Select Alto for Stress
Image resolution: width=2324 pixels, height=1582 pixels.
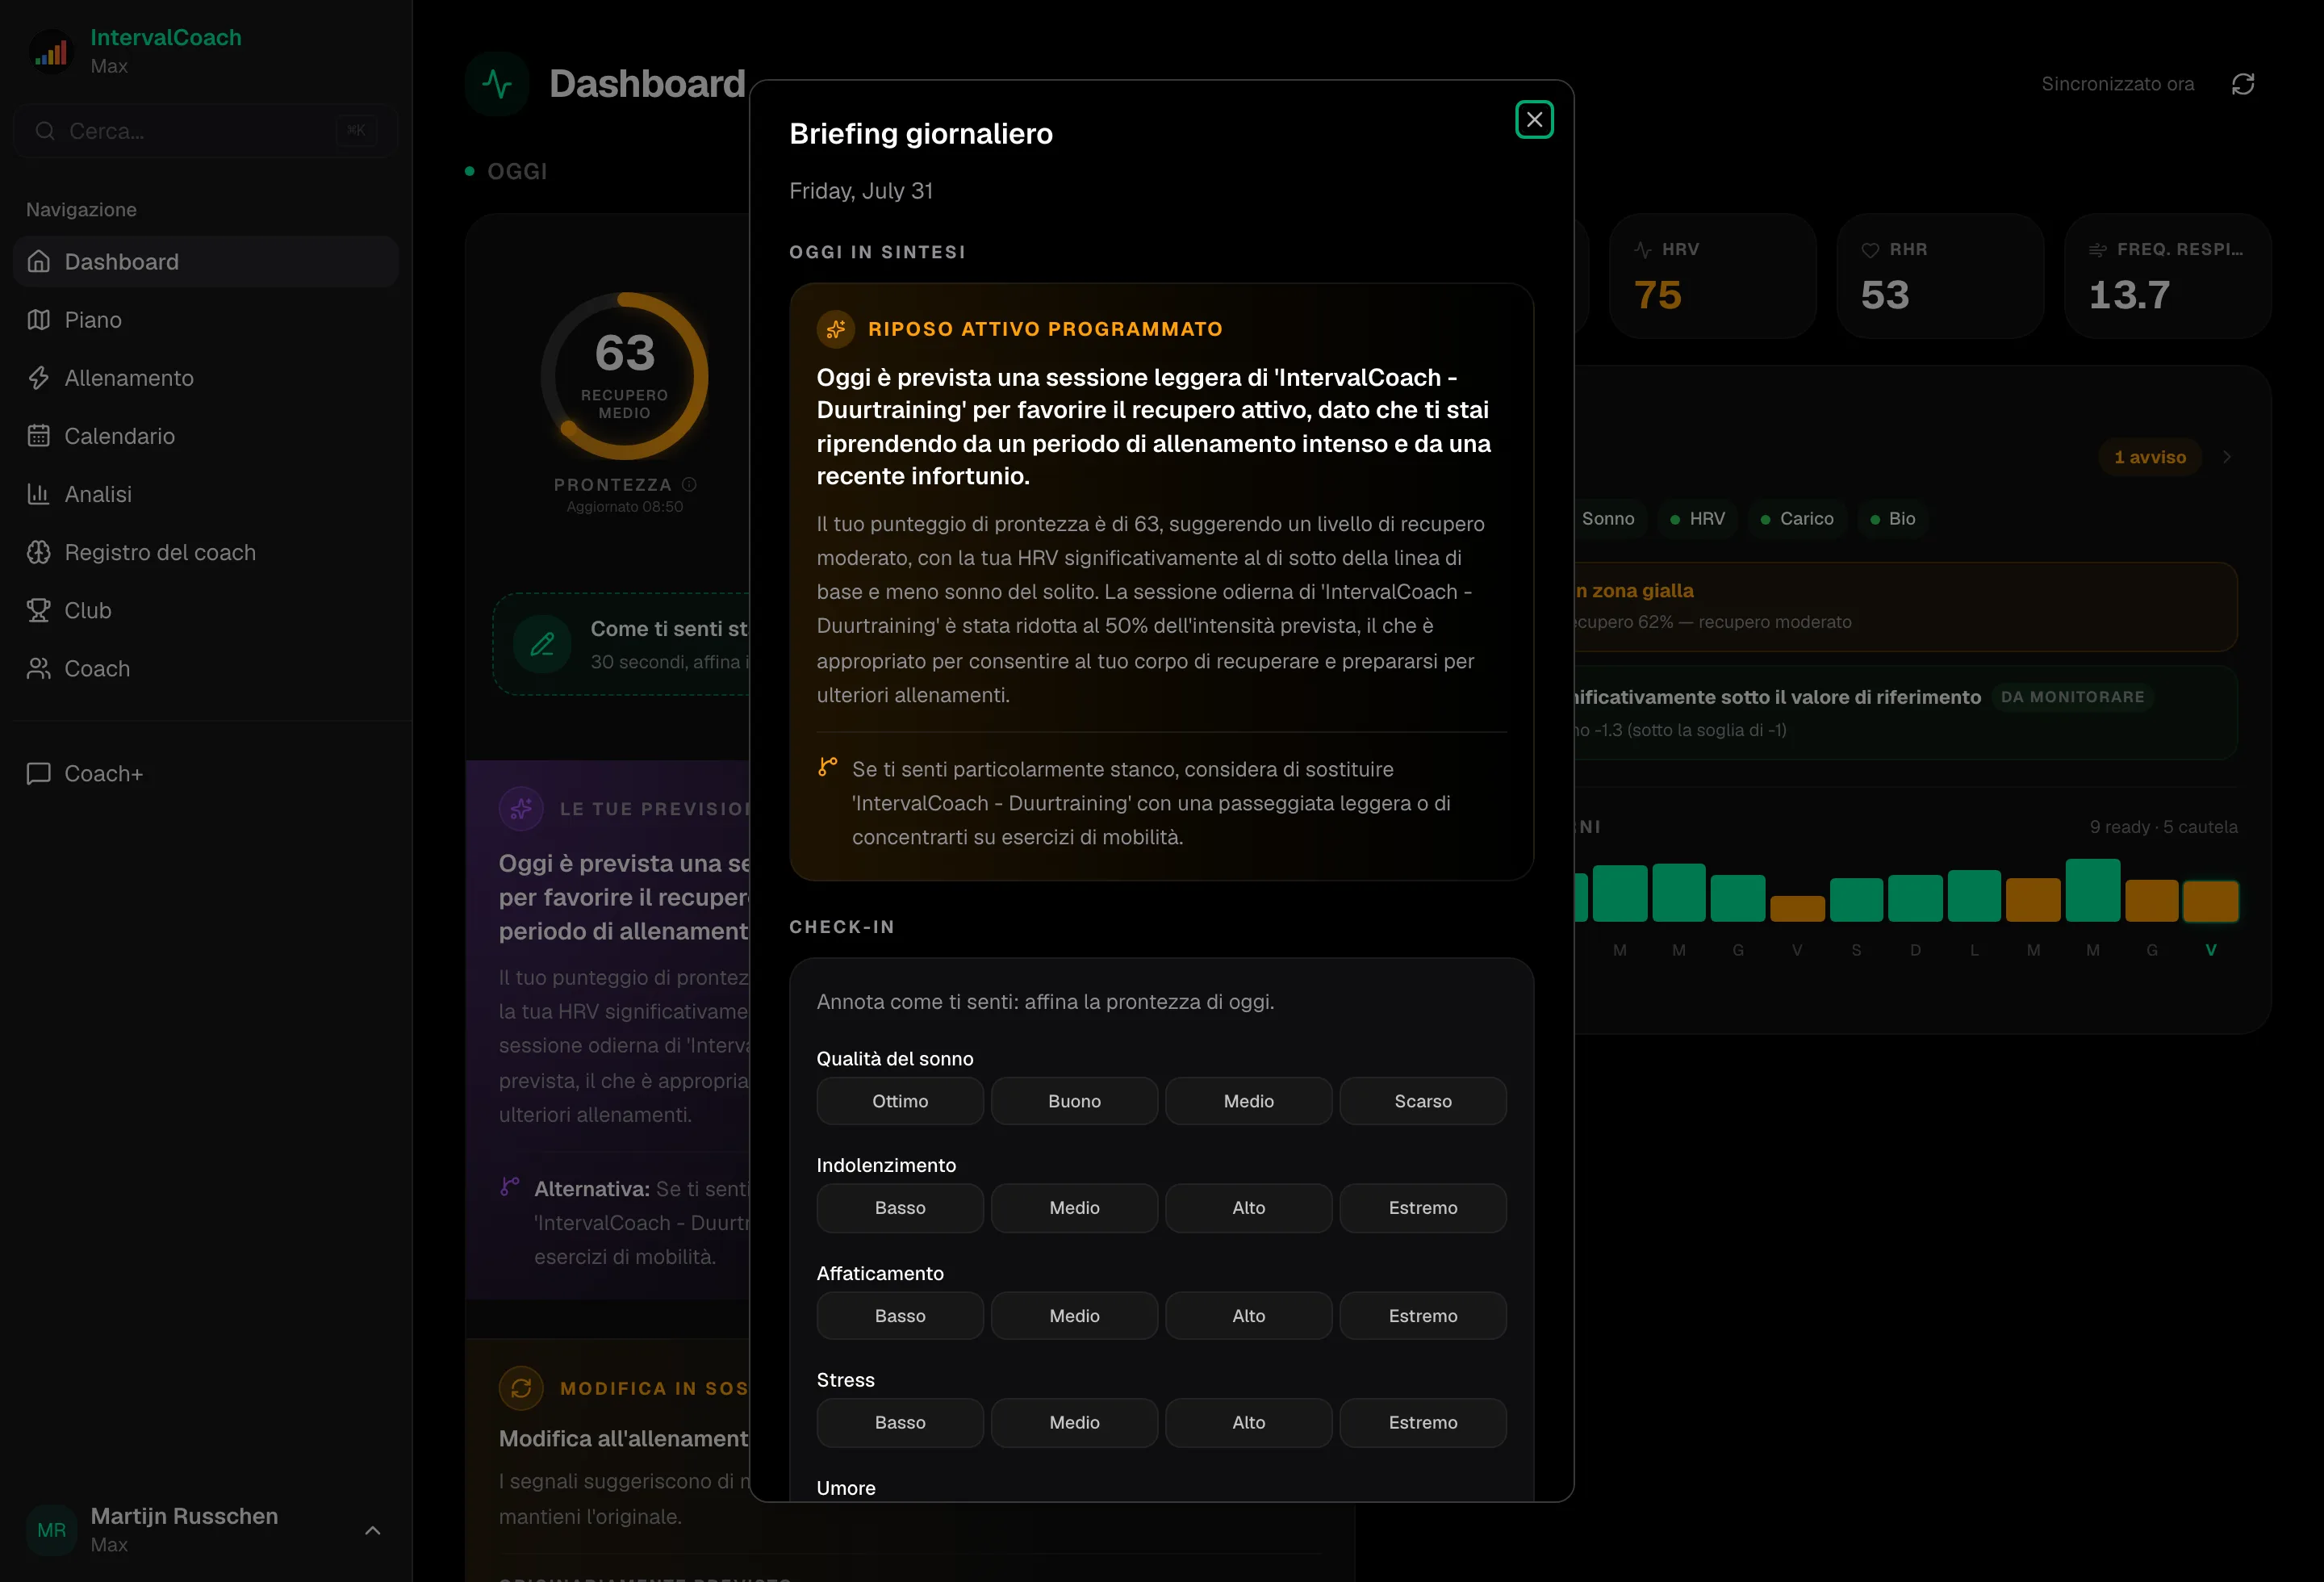point(1249,1422)
